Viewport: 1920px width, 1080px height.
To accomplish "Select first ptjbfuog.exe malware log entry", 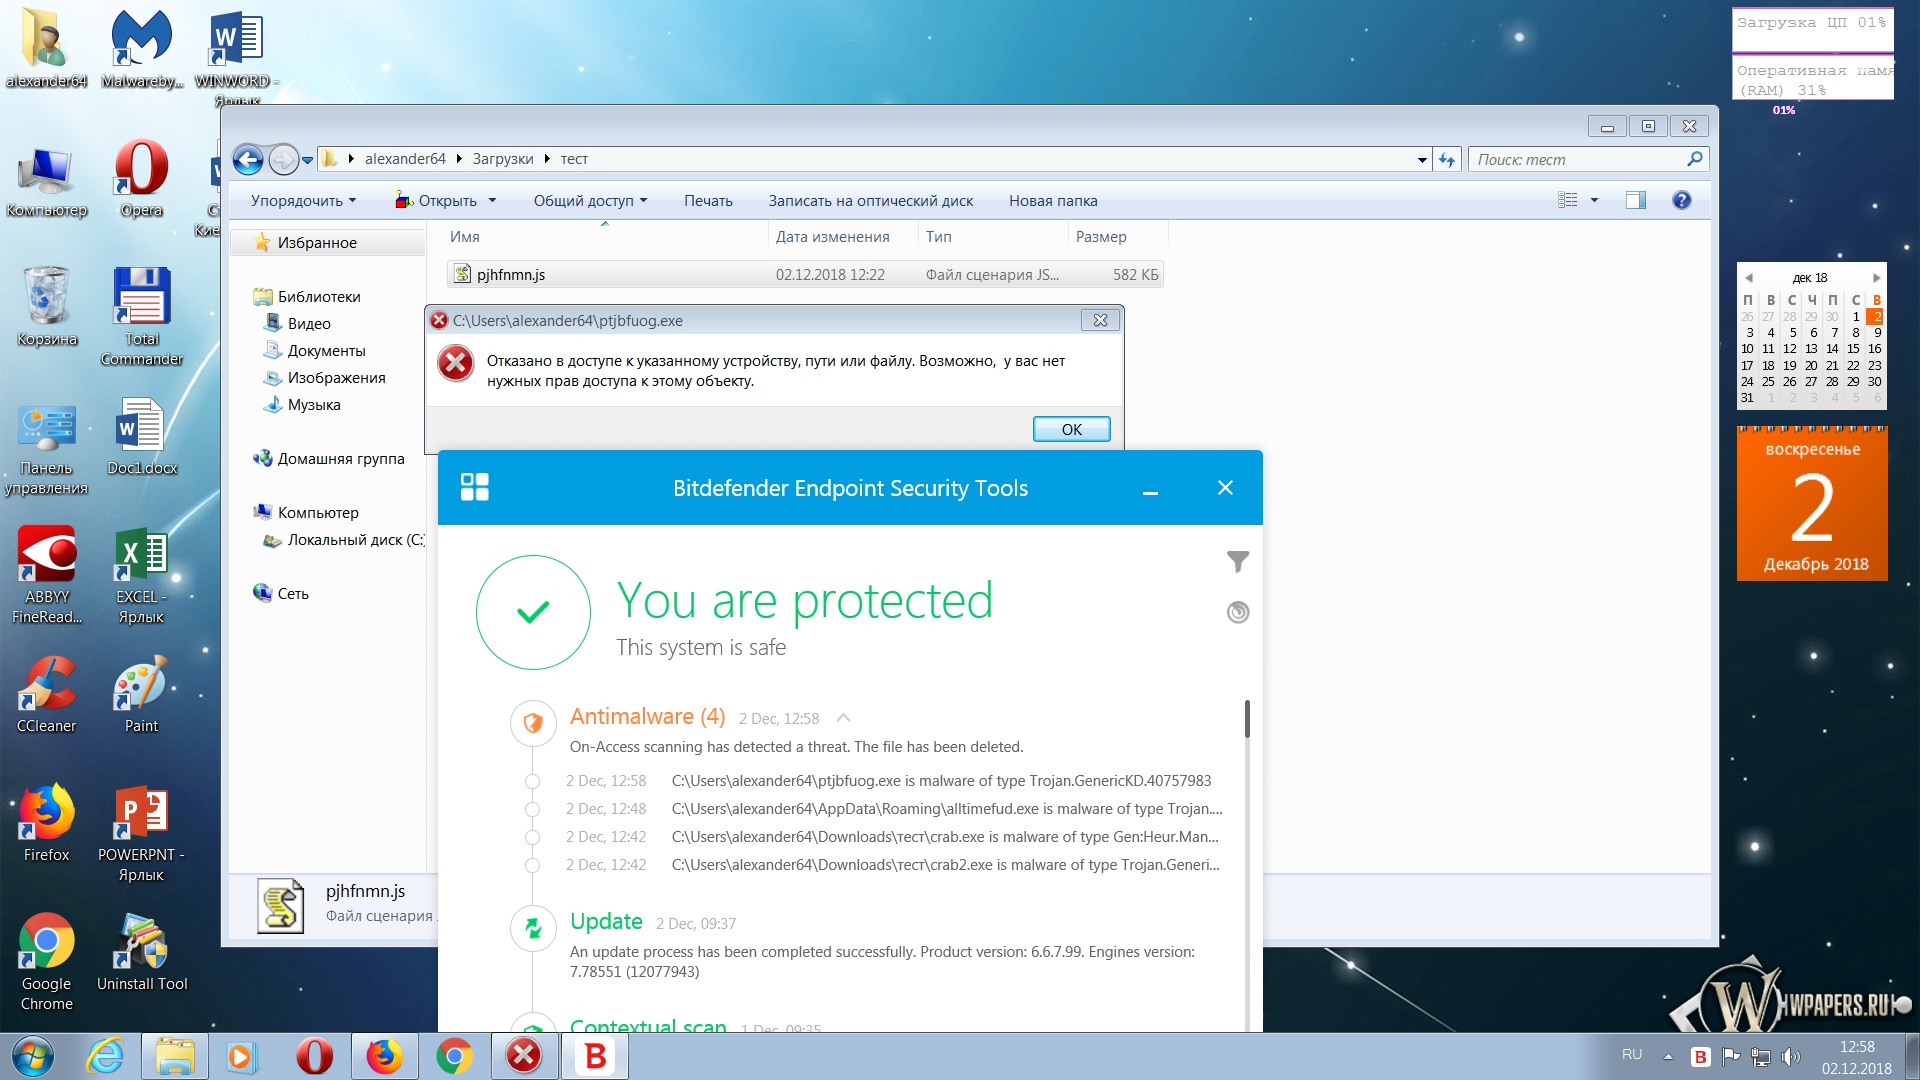I will pyautogui.click(x=940, y=781).
